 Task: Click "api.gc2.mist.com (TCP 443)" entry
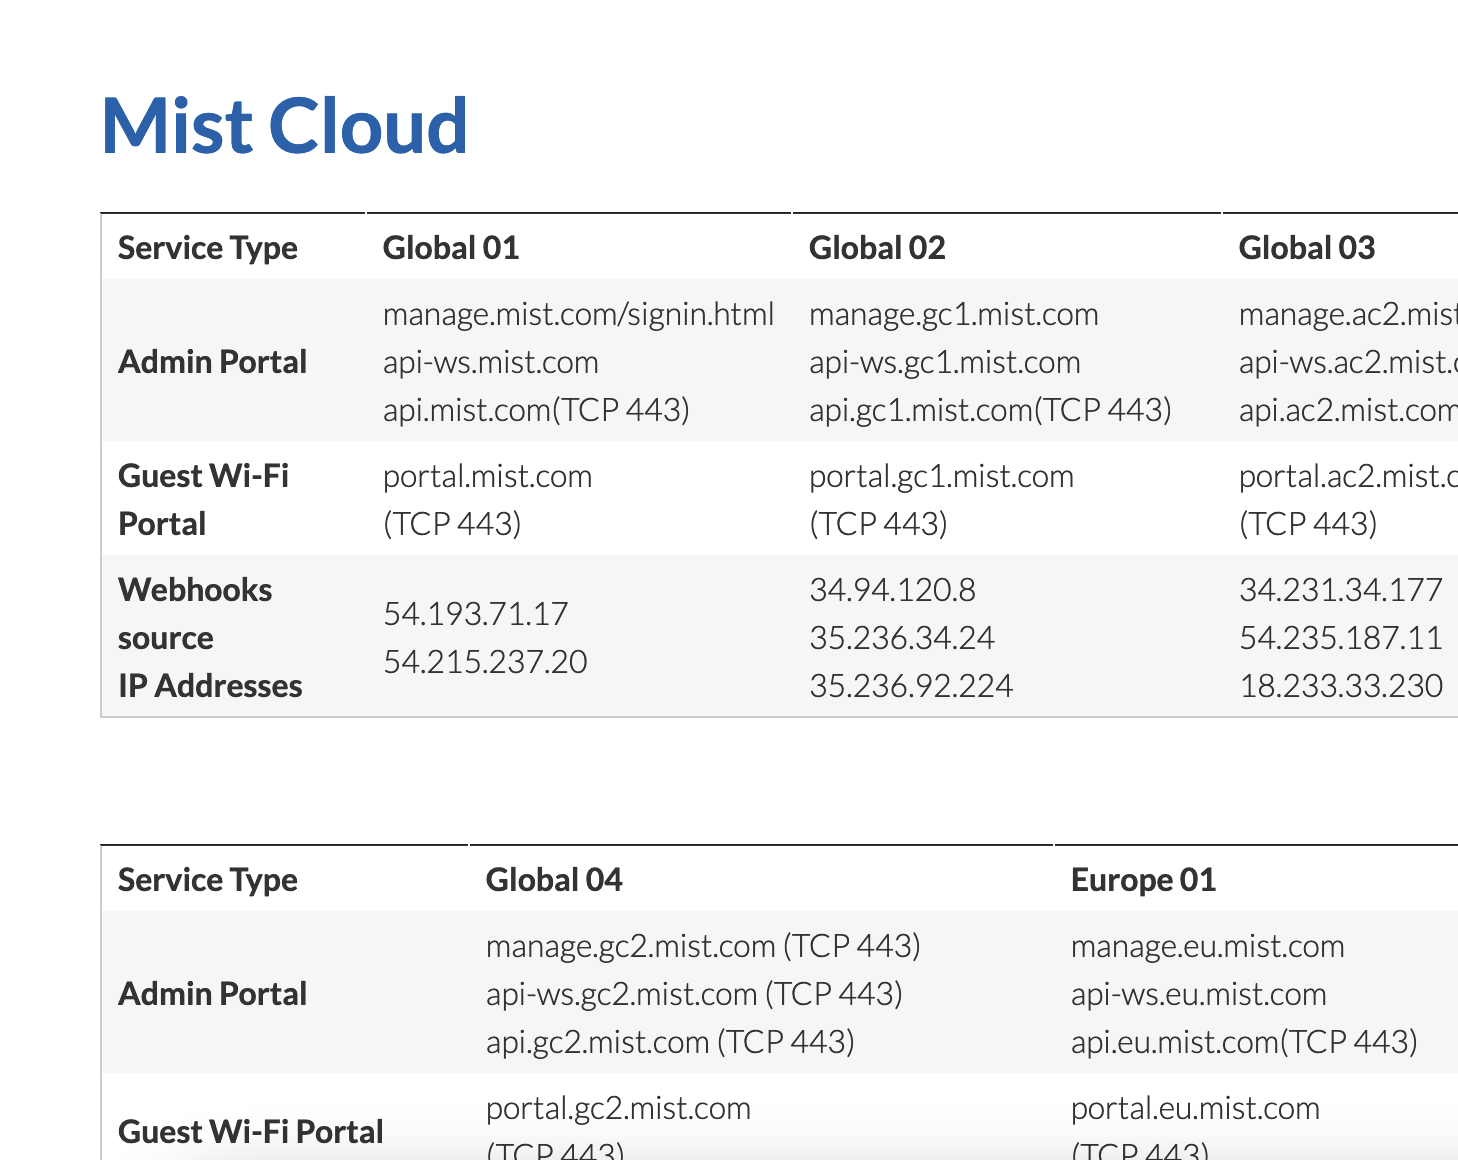pyautogui.click(x=670, y=1043)
